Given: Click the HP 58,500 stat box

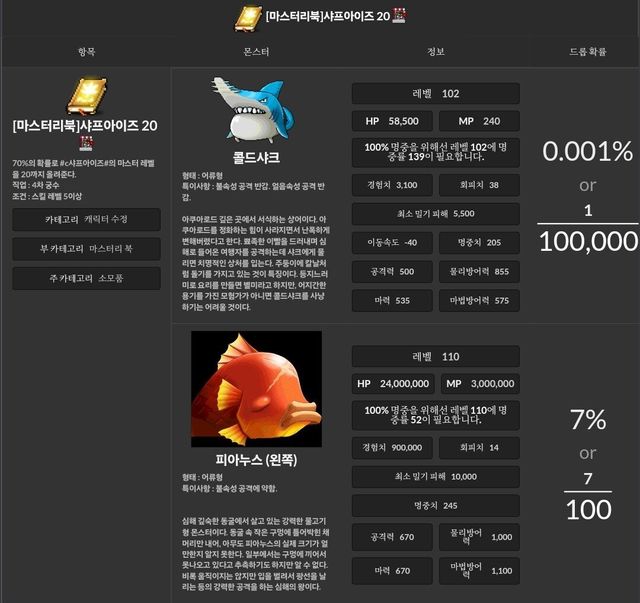Looking at the screenshot, I should [x=391, y=121].
